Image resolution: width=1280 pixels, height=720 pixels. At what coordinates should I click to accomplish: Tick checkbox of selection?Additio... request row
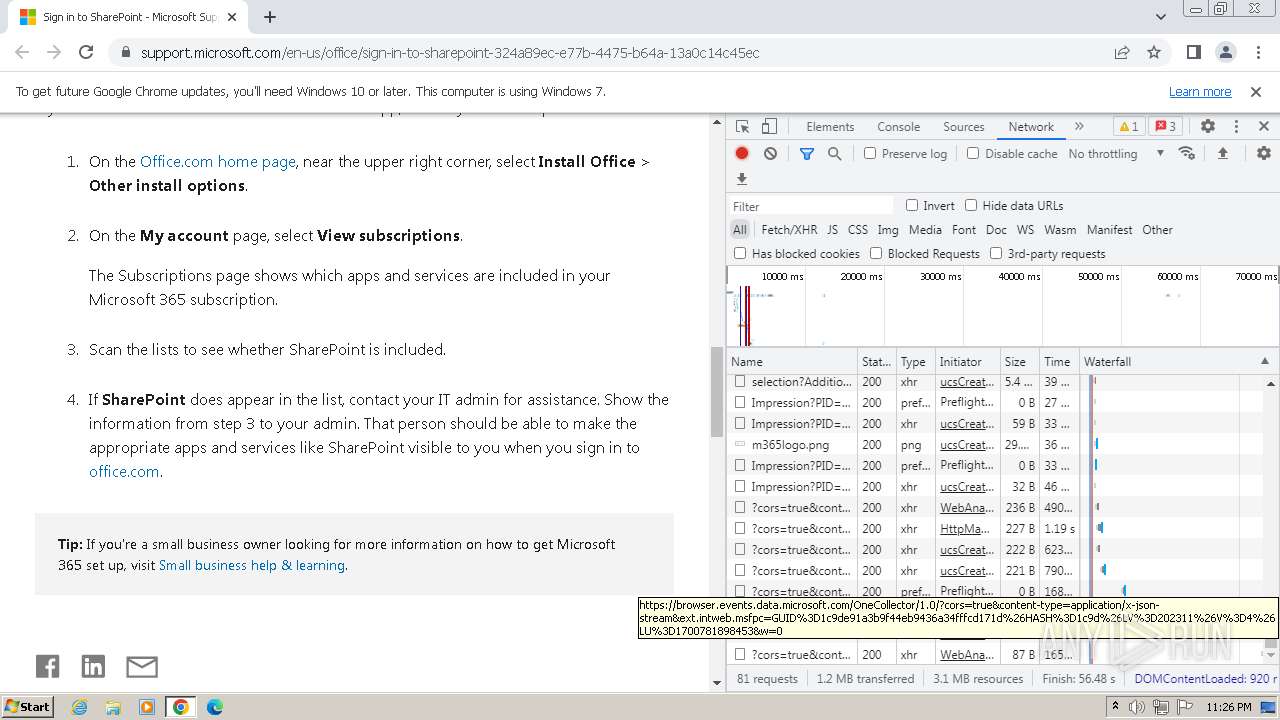[x=740, y=381]
